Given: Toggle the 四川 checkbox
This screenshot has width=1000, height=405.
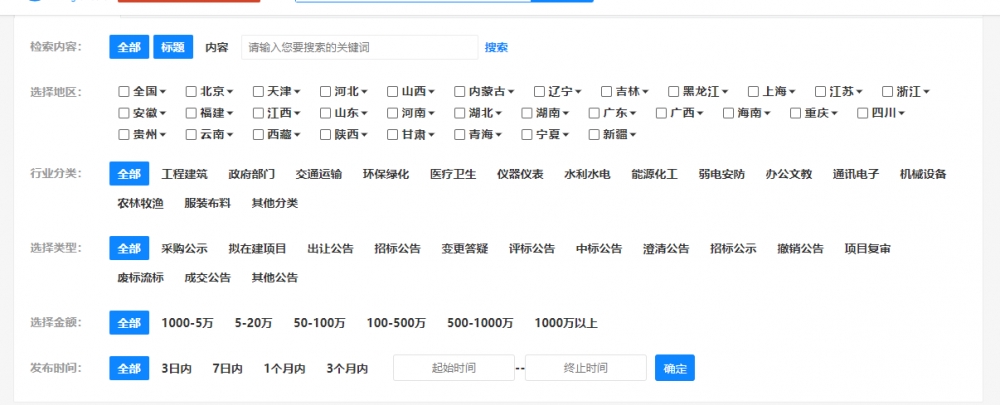Looking at the screenshot, I should click(862, 114).
